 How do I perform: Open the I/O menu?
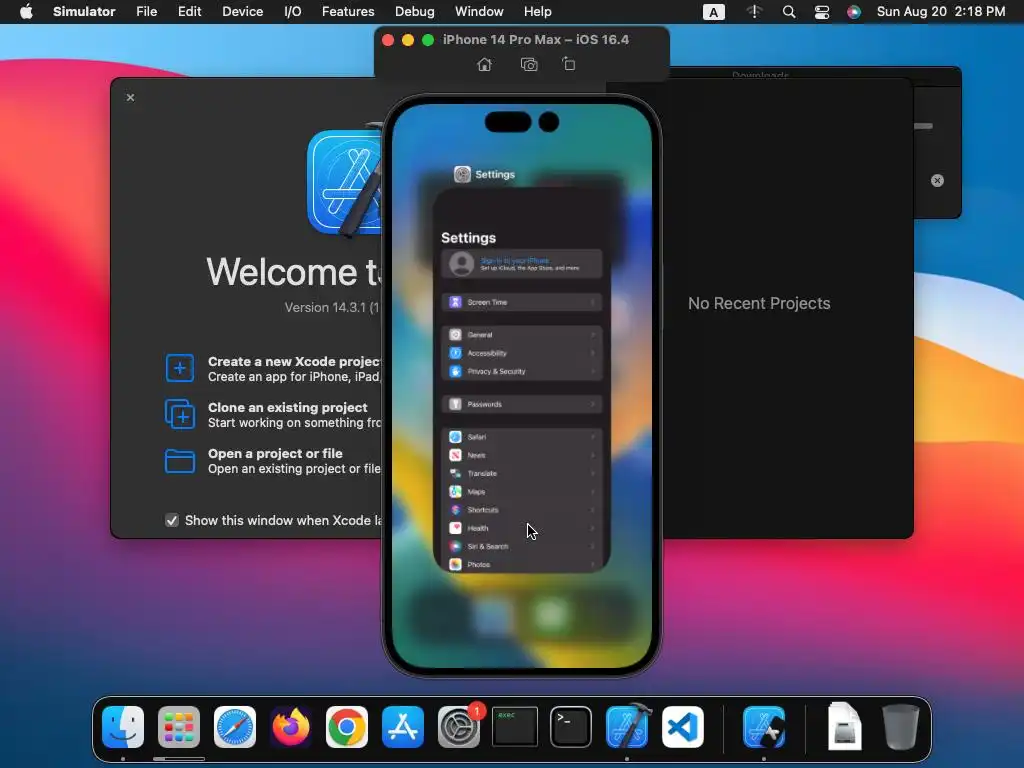click(293, 12)
